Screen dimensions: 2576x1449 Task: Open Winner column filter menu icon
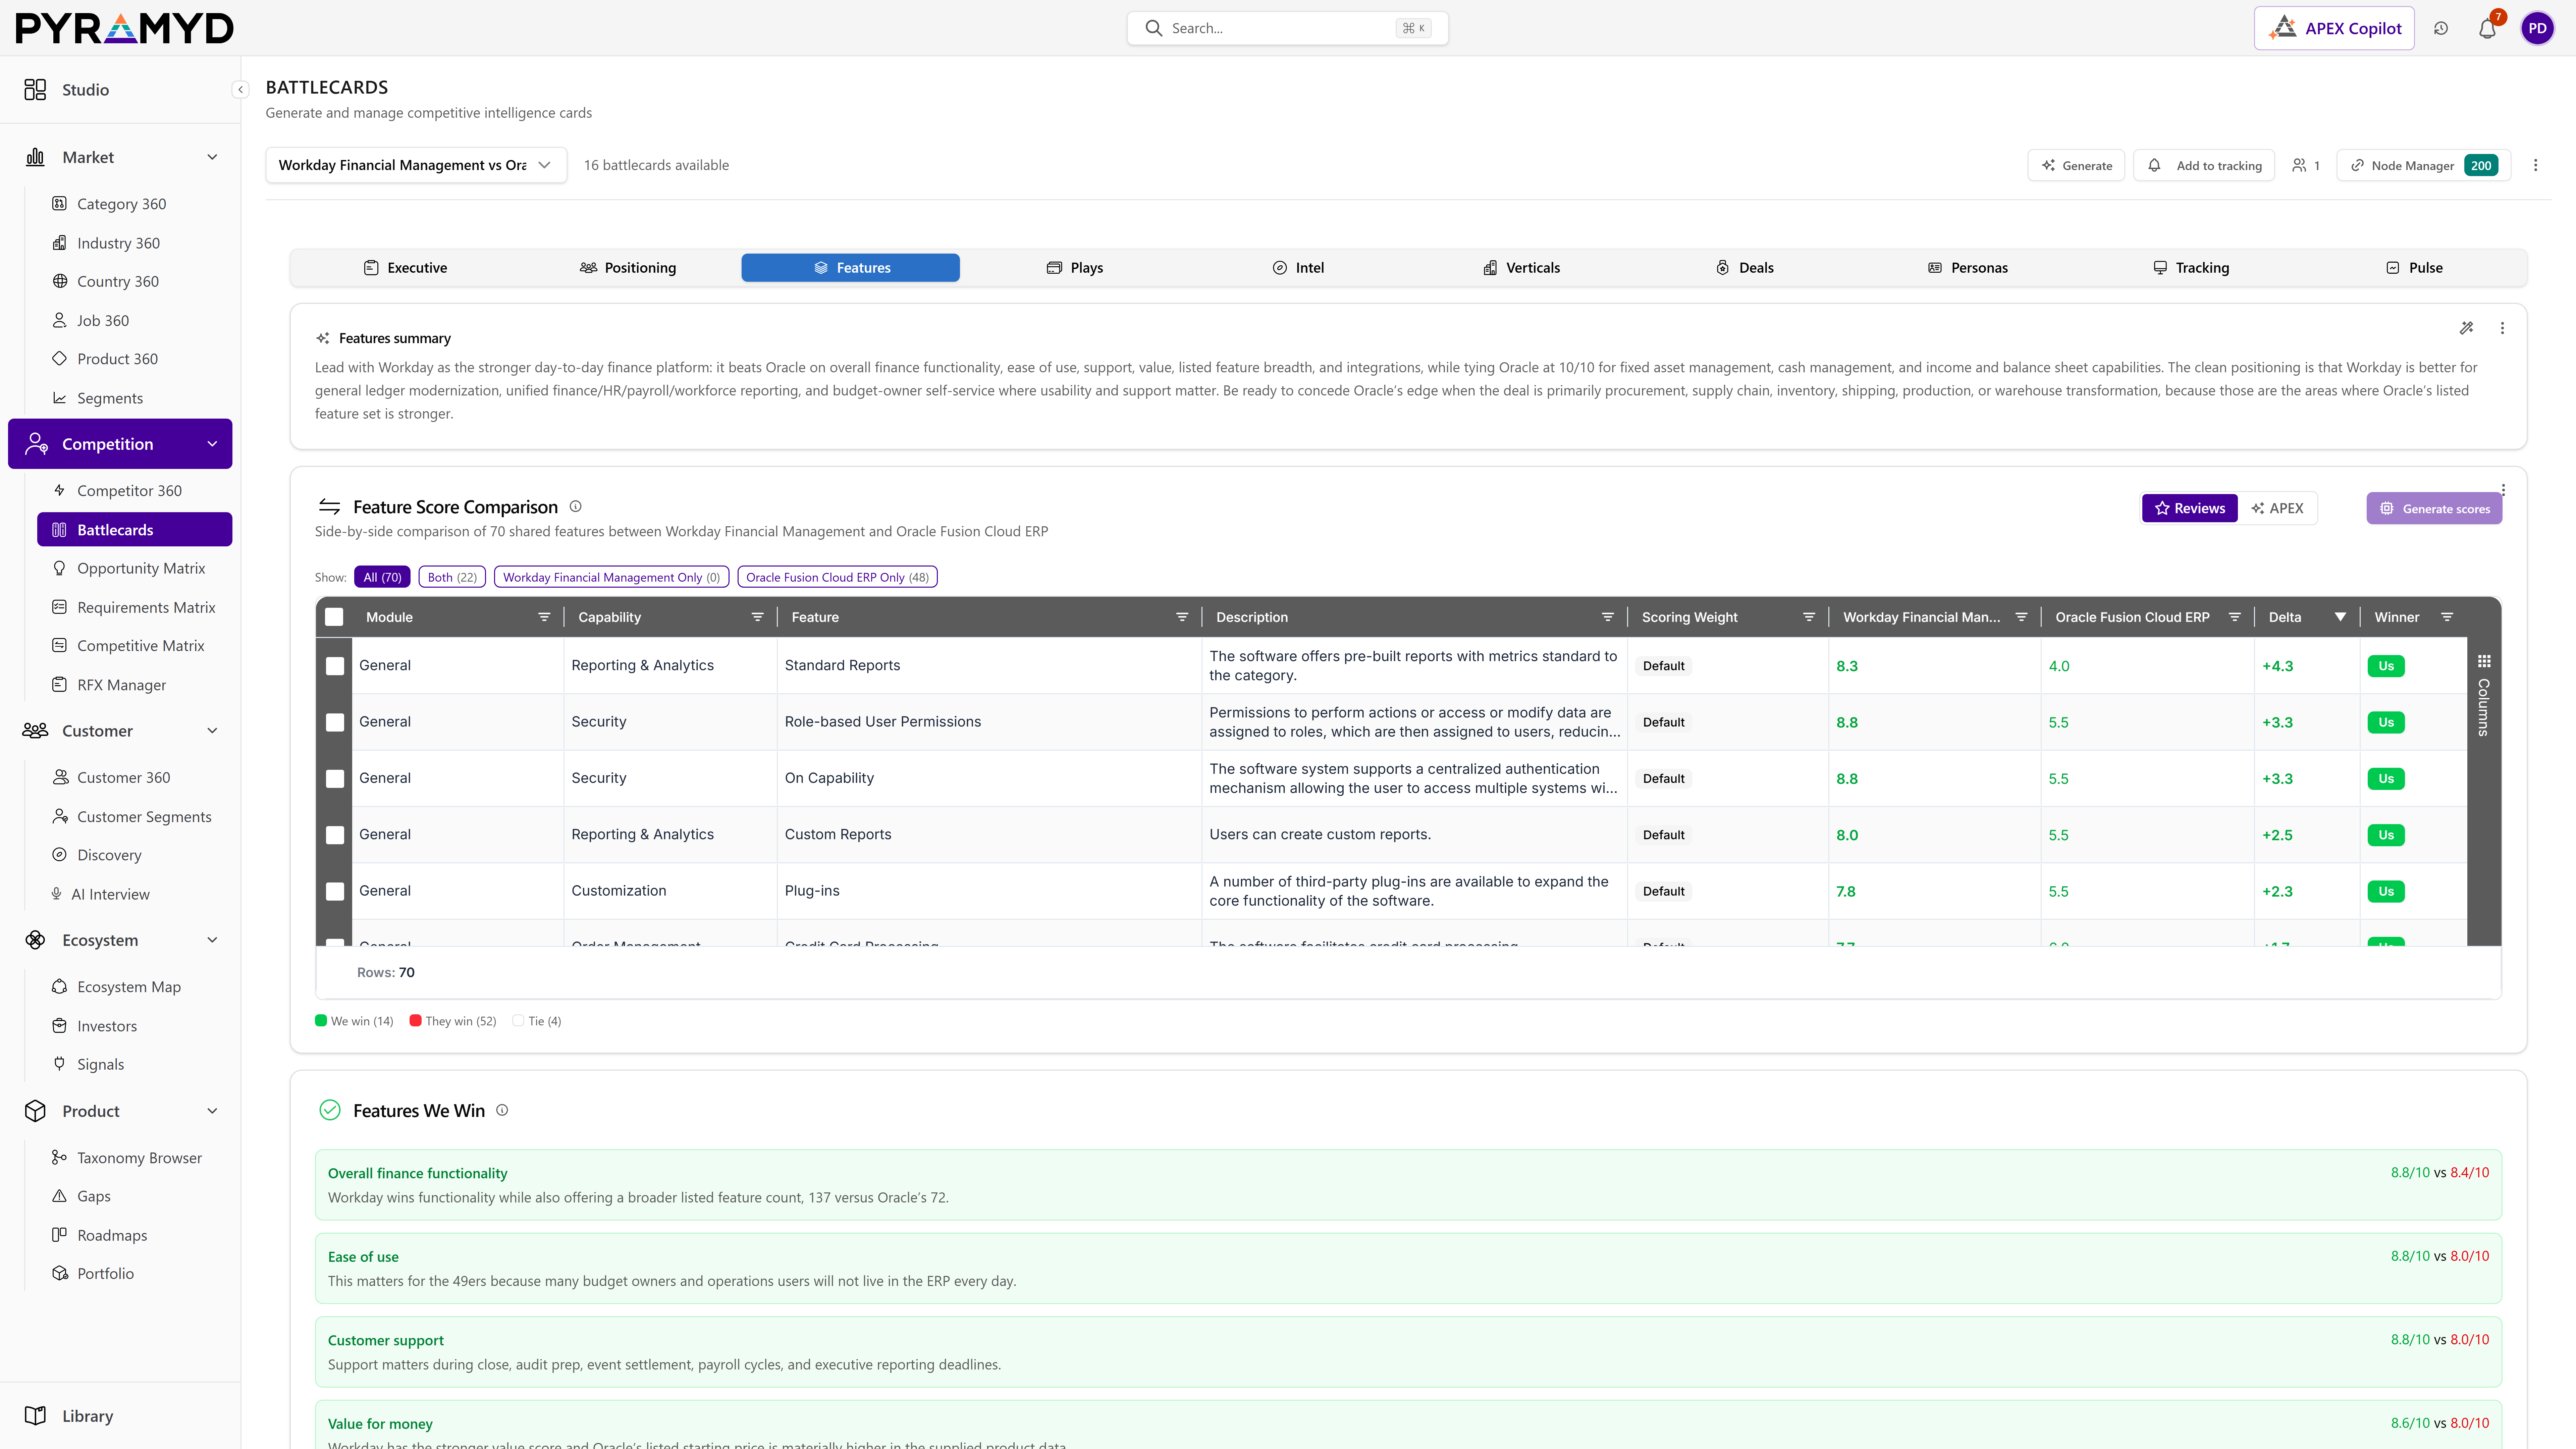pyautogui.click(x=2447, y=617)
